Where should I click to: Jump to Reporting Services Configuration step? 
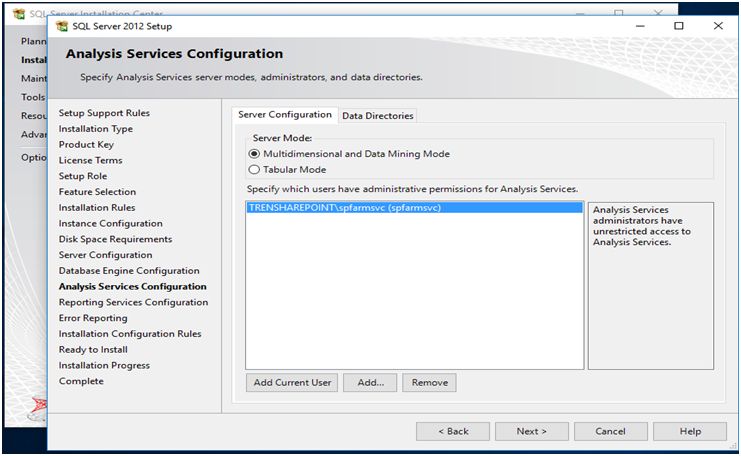click(133, 302)
